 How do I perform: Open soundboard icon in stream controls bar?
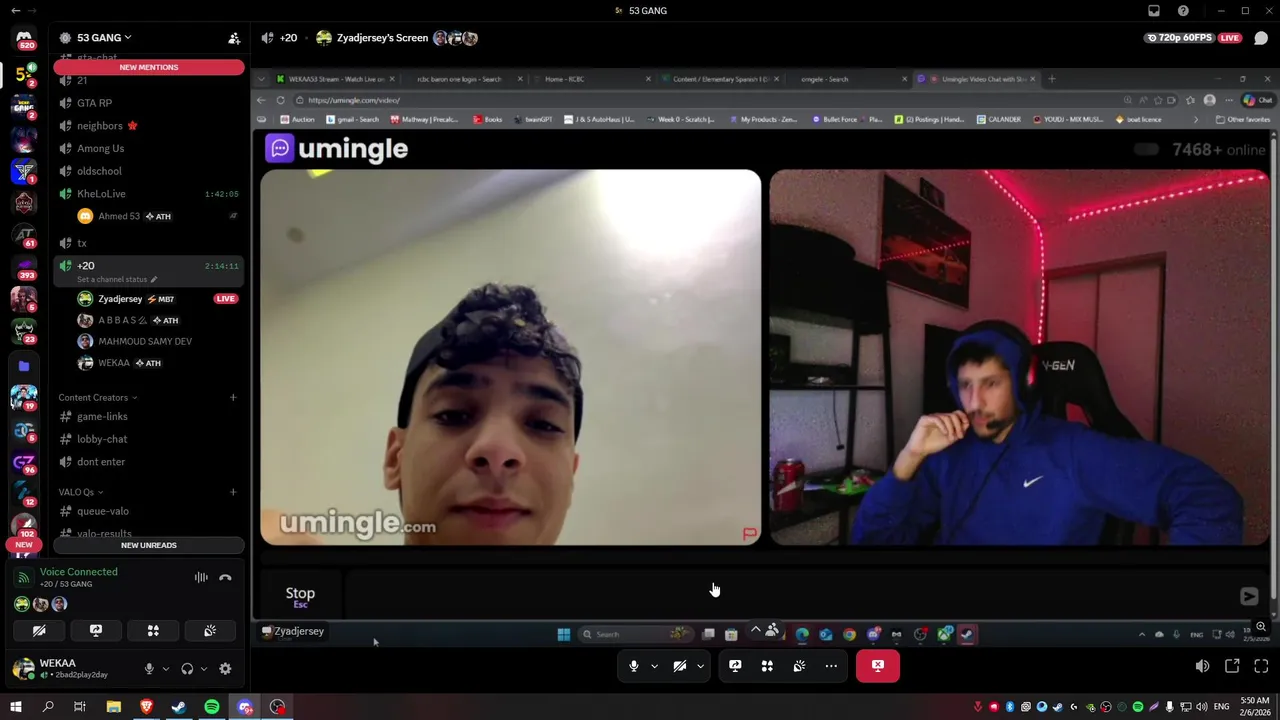(799, 666)
